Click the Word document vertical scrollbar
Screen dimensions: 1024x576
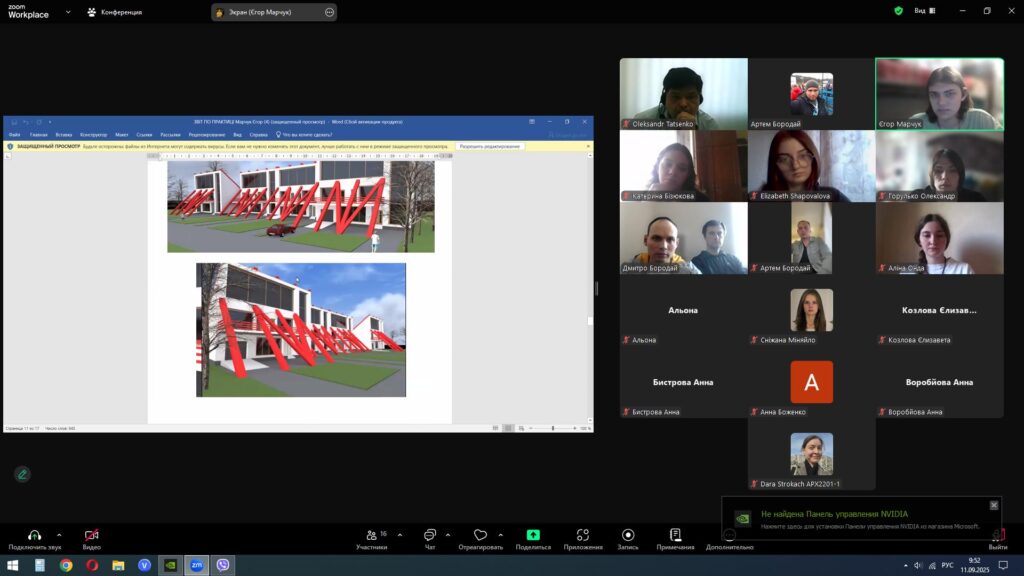point(590,289)
